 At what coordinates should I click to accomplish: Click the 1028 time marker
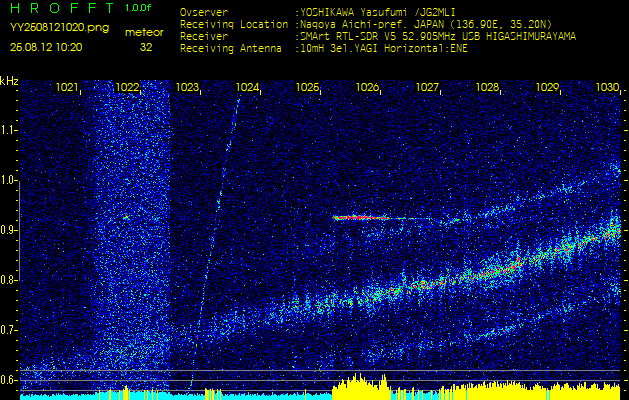(488, 87)
